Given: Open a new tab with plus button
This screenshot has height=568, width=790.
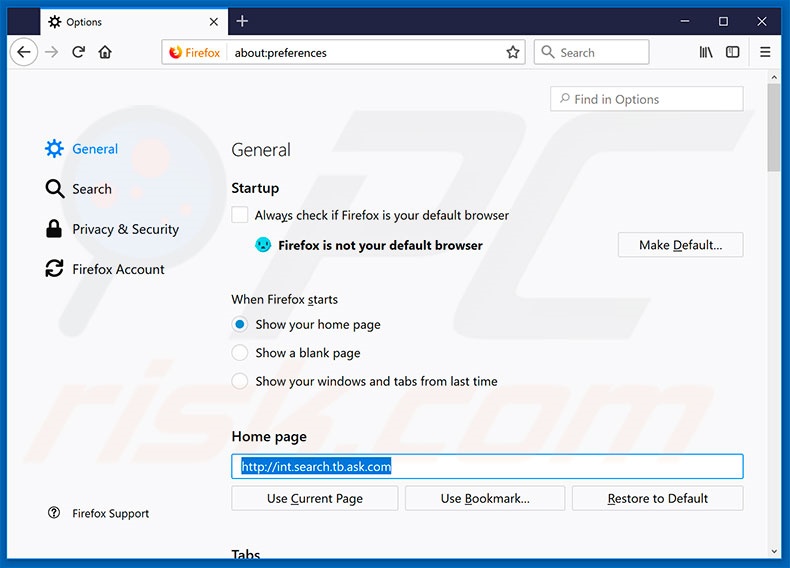Looking at the screenshot, I should point(242,21).
